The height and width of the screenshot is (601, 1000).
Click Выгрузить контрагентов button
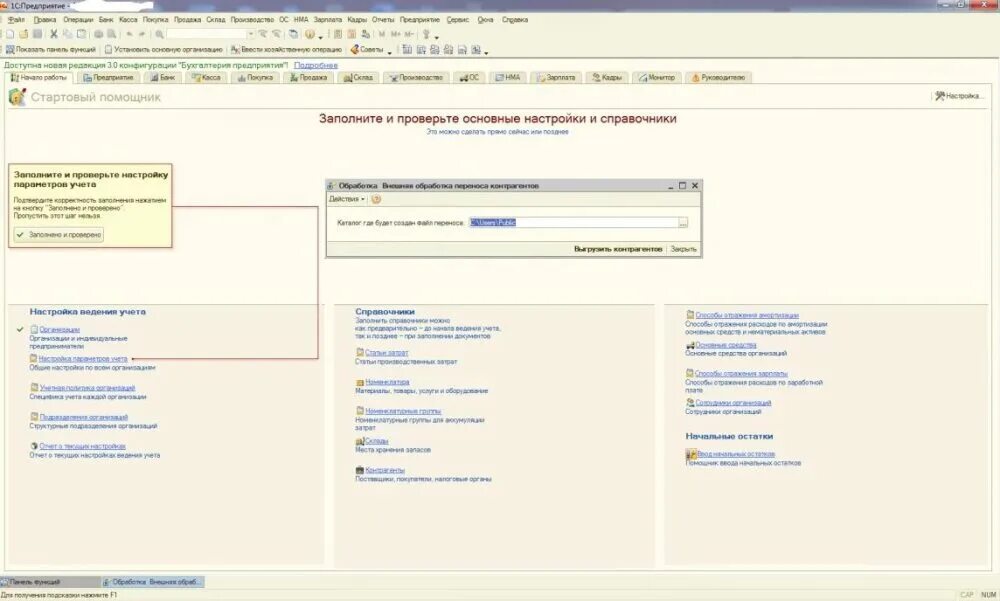[618, 249]
